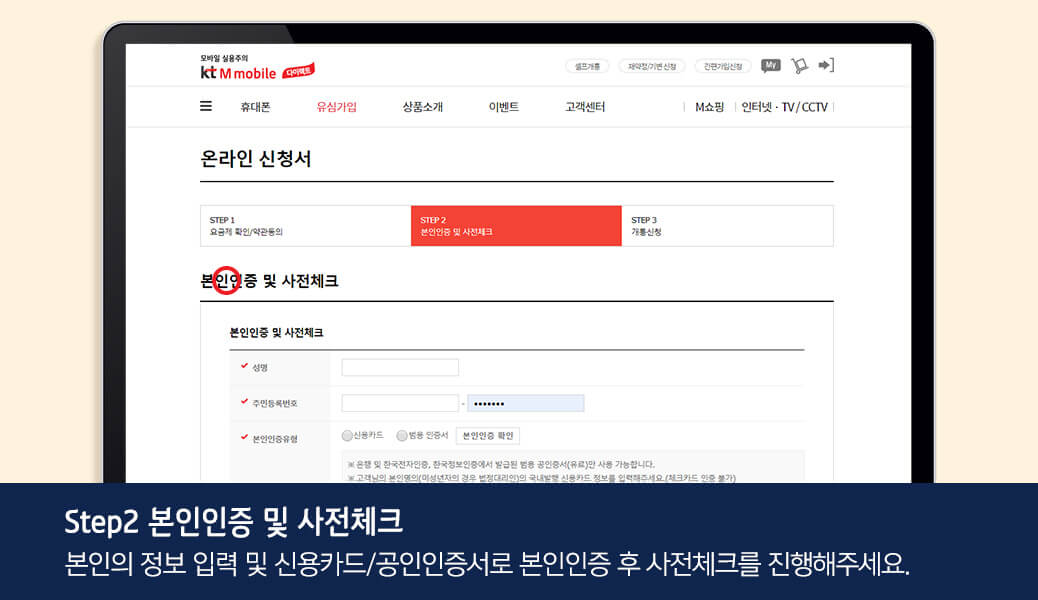Focus the masked 주민등록번호 second field

coord(526,403)
